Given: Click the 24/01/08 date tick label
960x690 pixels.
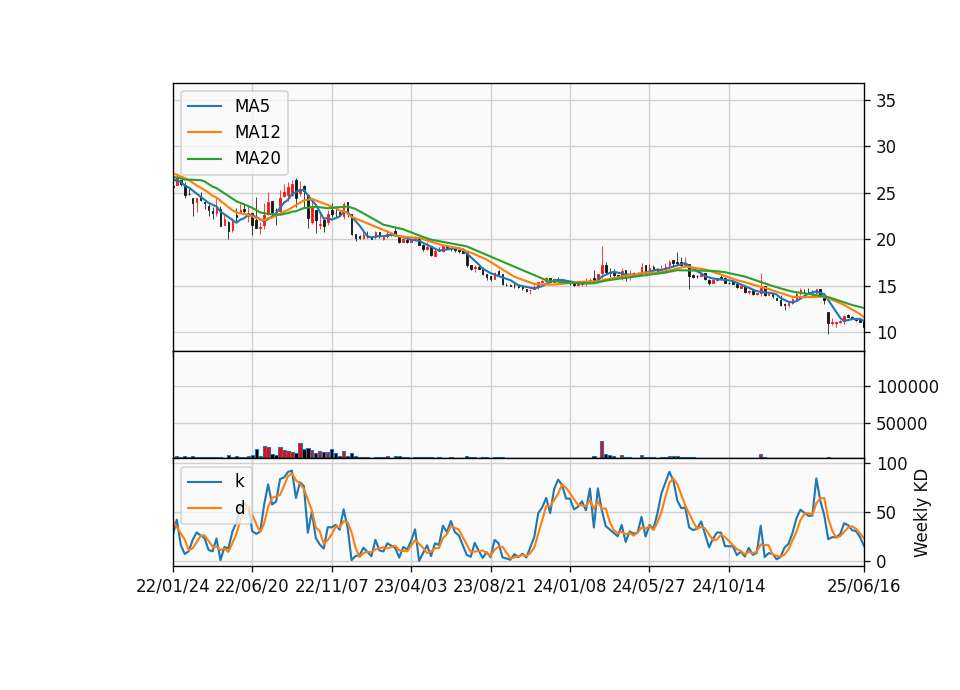Looking at the screenshot, I should point(570,586).
